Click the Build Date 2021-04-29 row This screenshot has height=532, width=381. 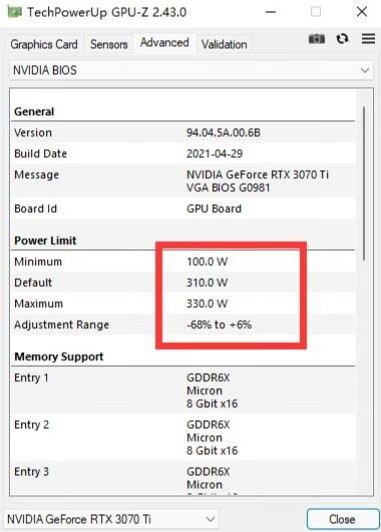(x=183, y=154)
